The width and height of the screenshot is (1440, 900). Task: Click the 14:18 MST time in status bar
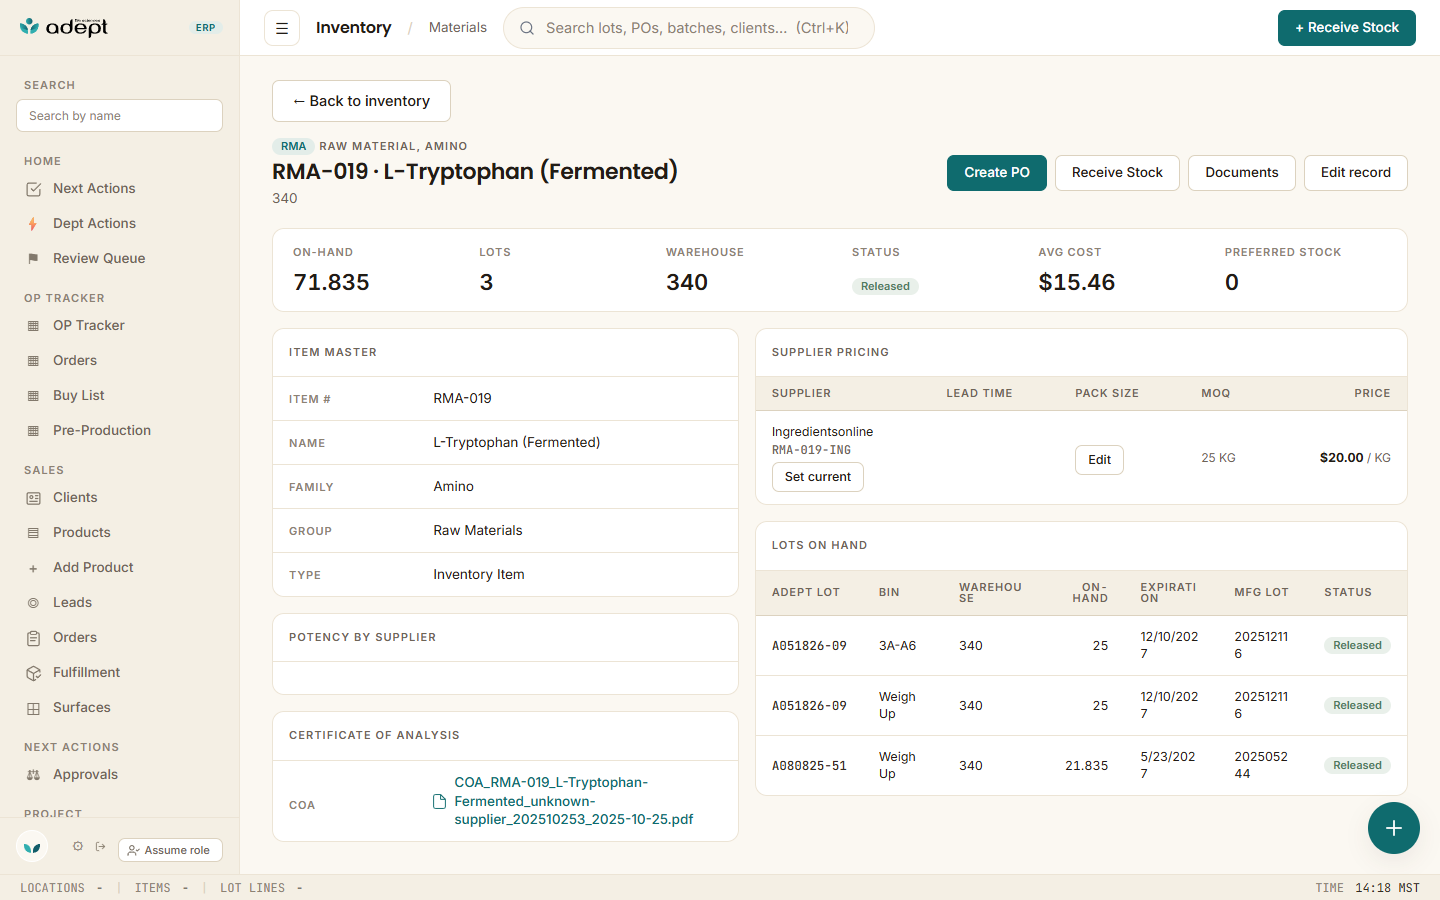click(1387, 888)
